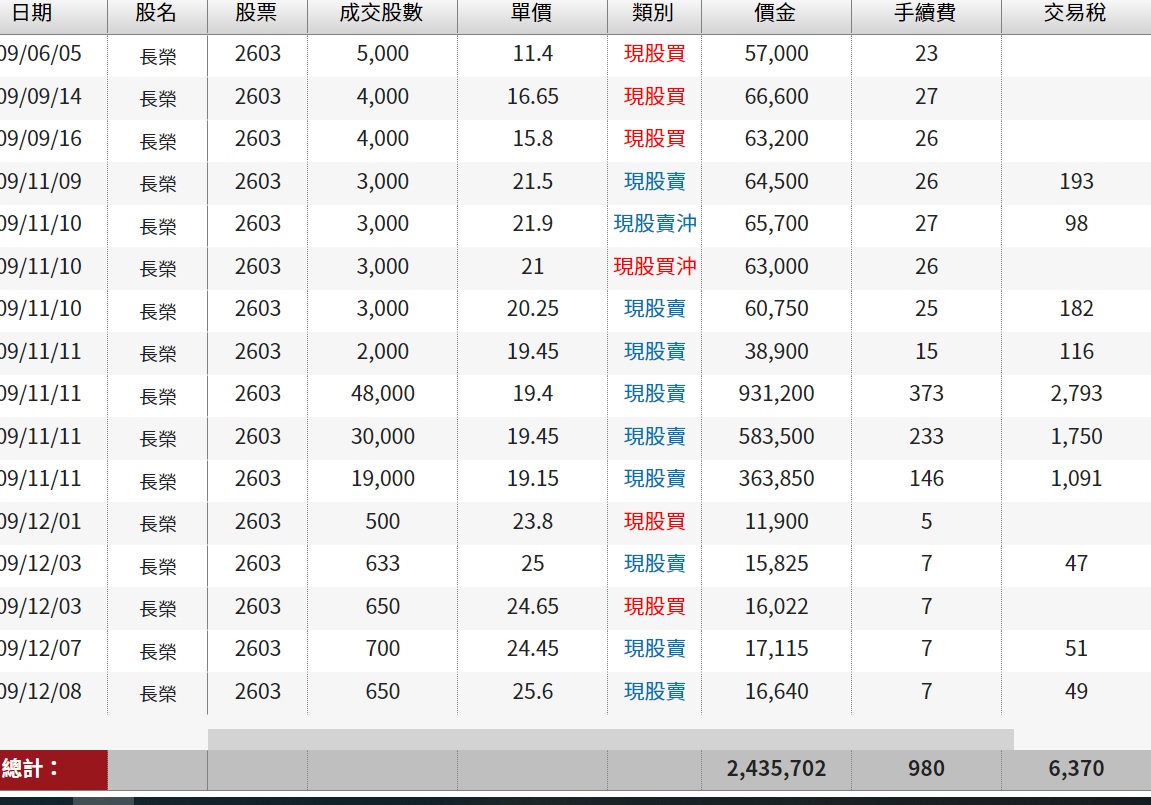Viewport: 1151px width, 805px height.
Task: Sort by the 日期 column header
Action: click(32, 12)
